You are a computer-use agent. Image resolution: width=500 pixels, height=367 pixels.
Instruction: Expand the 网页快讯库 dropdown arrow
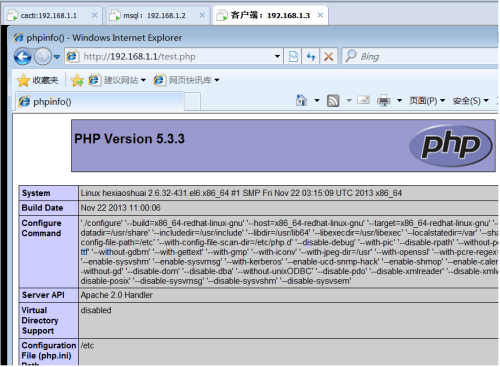pos(217,80)
